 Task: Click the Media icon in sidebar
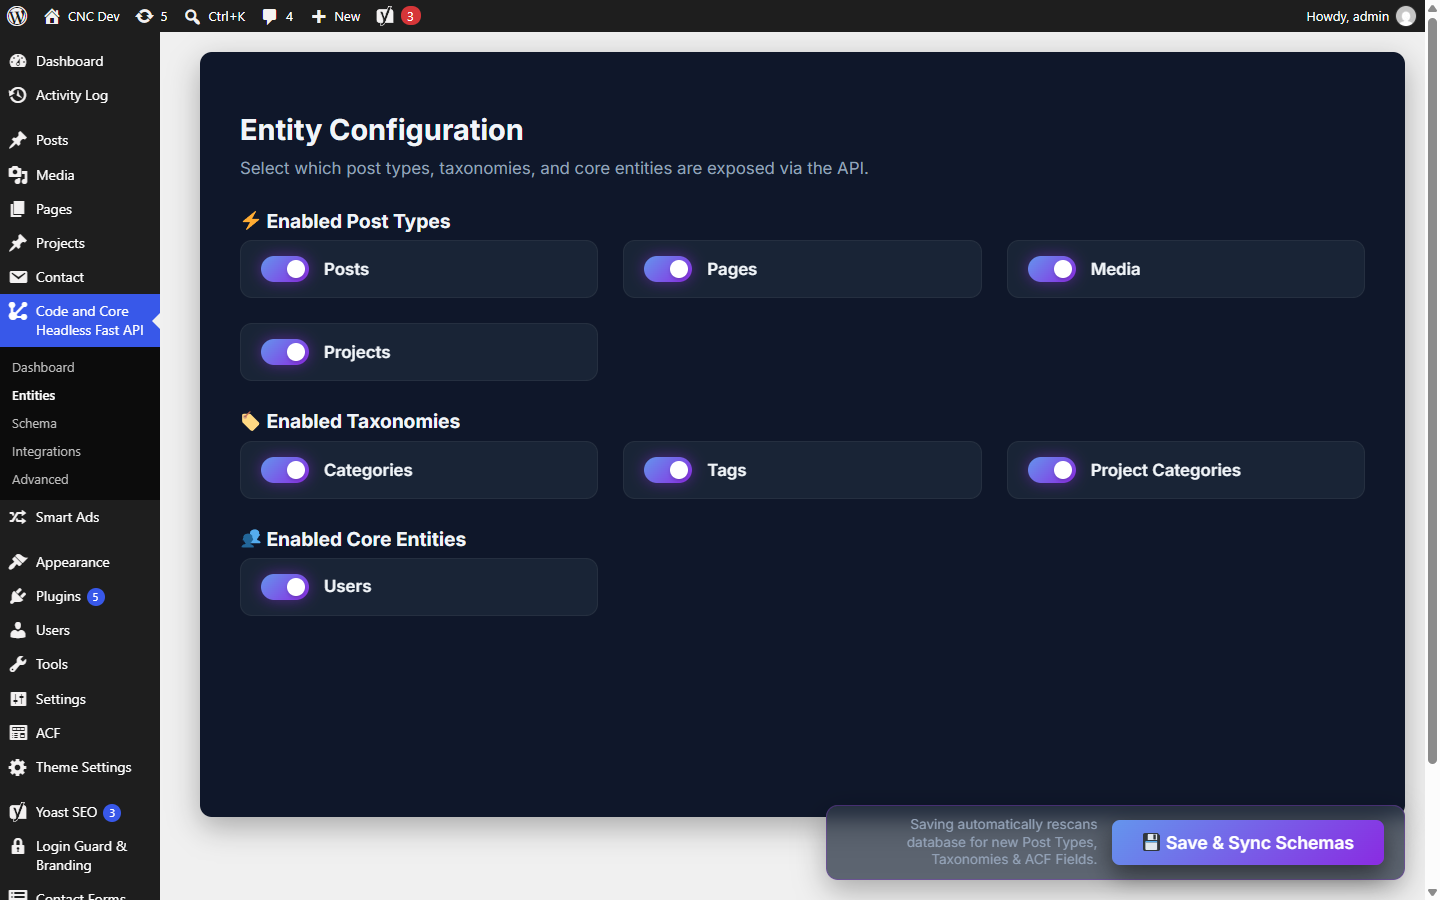[x=18, y=175]
